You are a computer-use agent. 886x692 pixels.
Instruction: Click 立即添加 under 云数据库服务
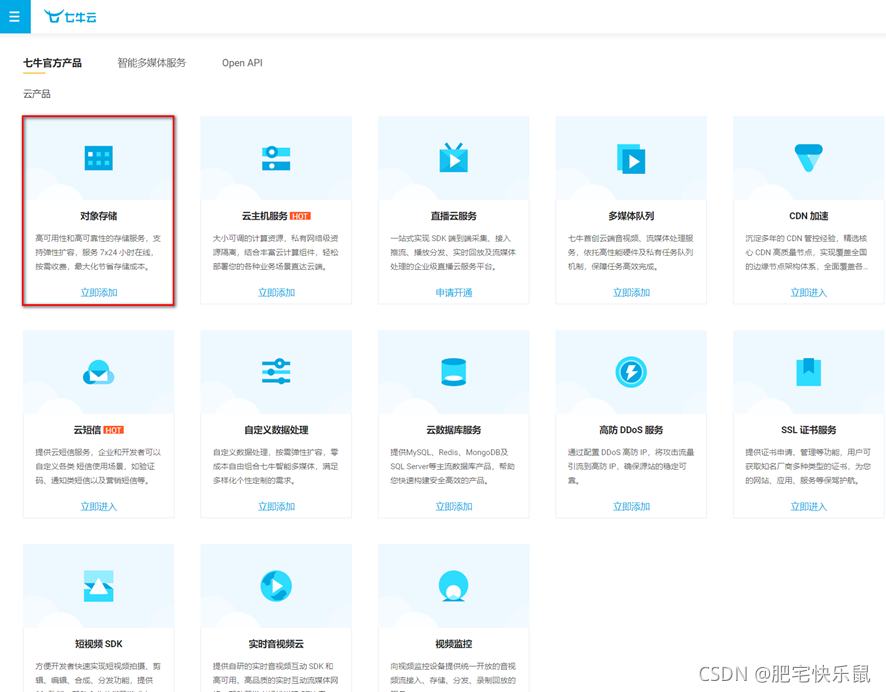[x=454, y=507]
